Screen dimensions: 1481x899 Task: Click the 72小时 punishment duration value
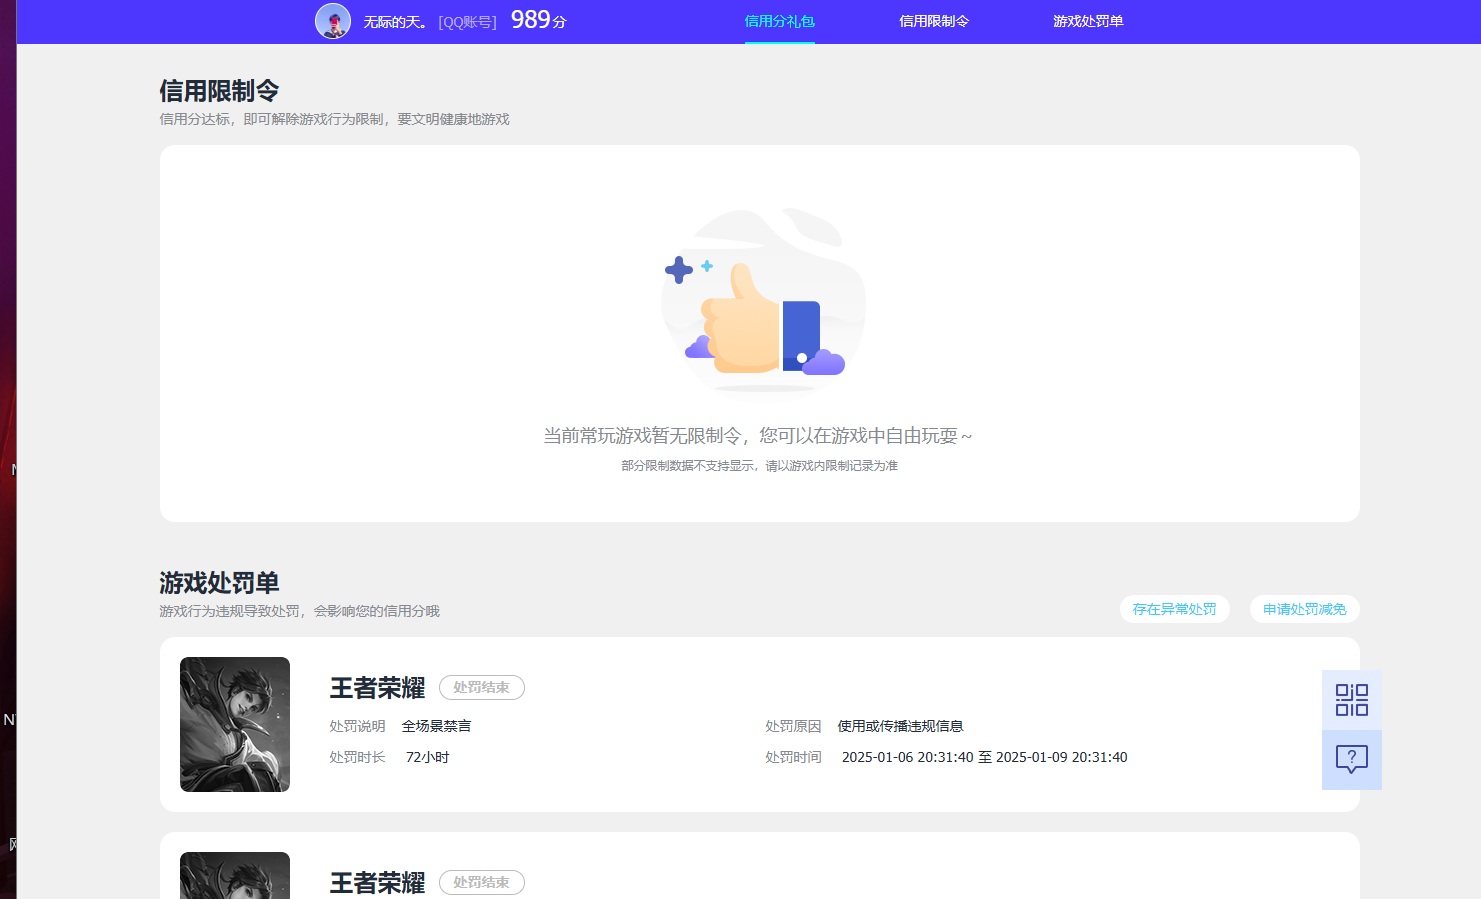pyautogui.click(x=427, y=757)
